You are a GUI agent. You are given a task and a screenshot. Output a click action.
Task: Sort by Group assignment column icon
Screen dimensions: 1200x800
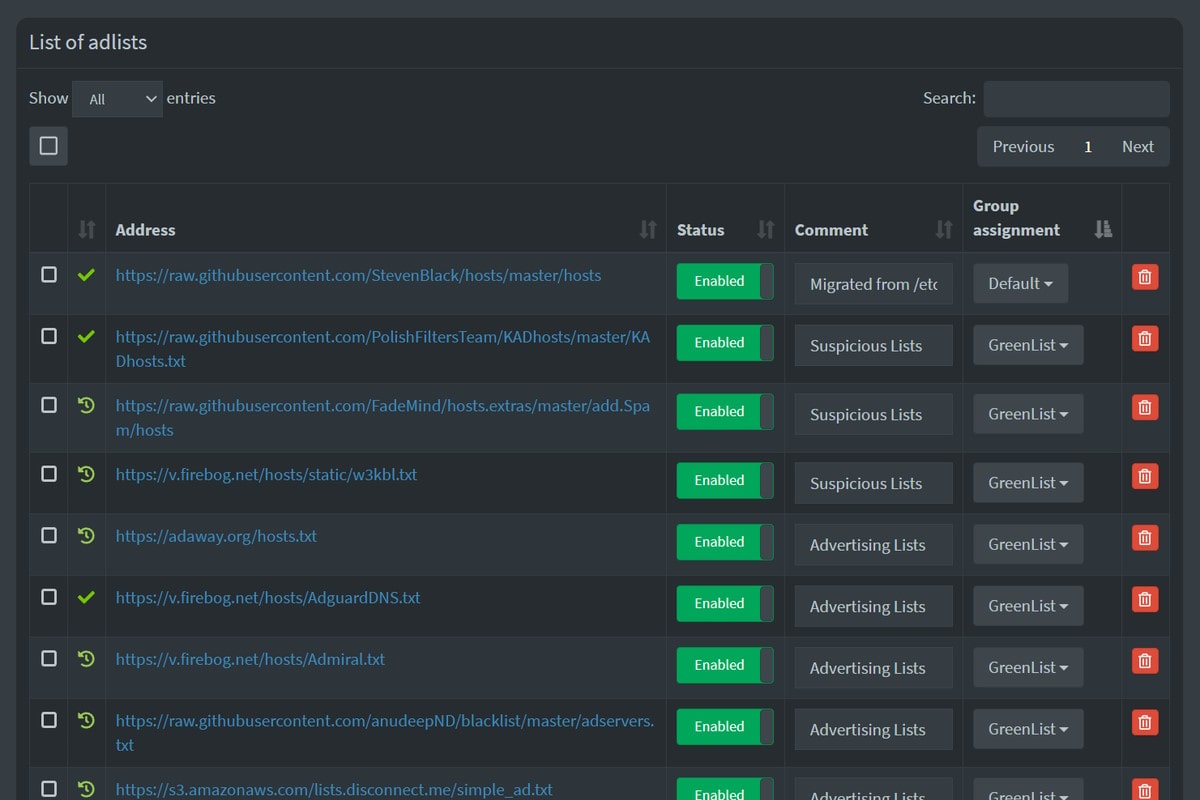click(x=1102, y=230)
